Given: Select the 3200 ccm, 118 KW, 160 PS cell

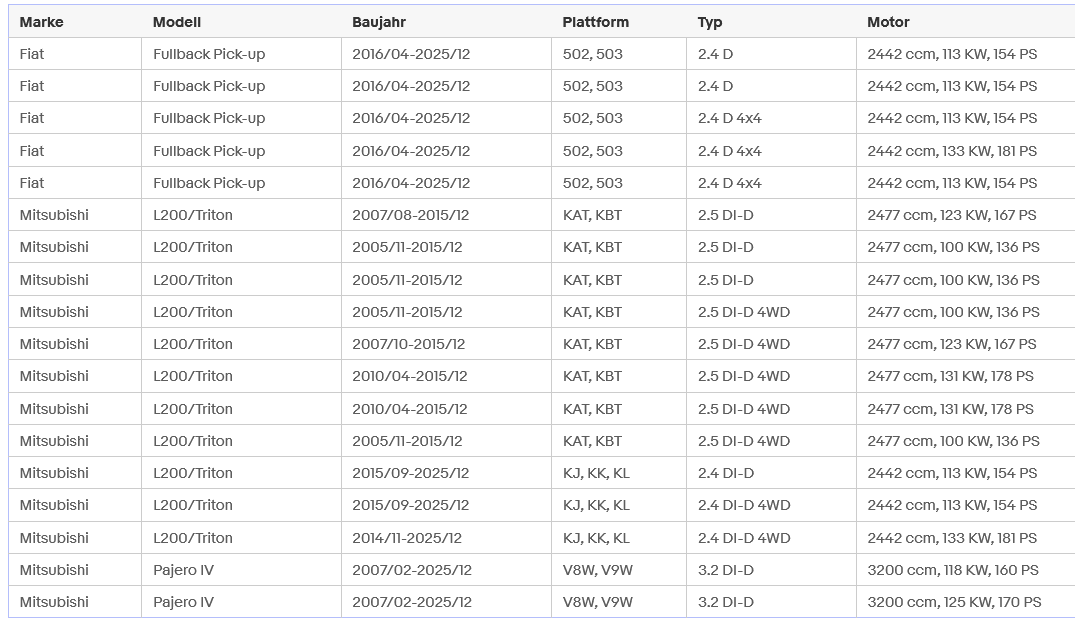Looking at the screenshot, I should tap(953, 570).
